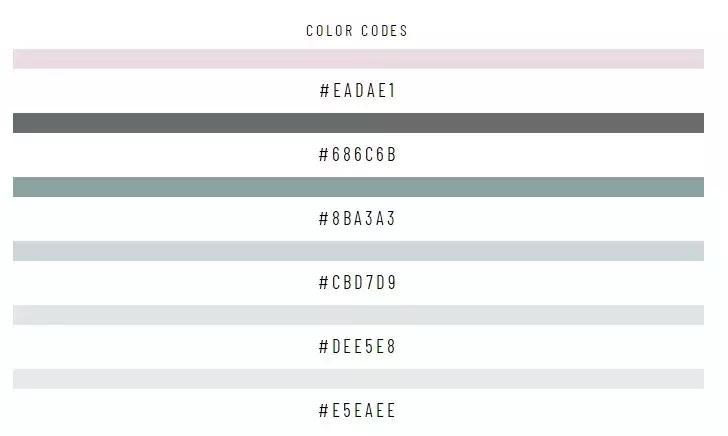Select the lightest #E5EAEE color bar
This screenshot has height=436, width=728.
pyautogui.click(x=358, y=379)
